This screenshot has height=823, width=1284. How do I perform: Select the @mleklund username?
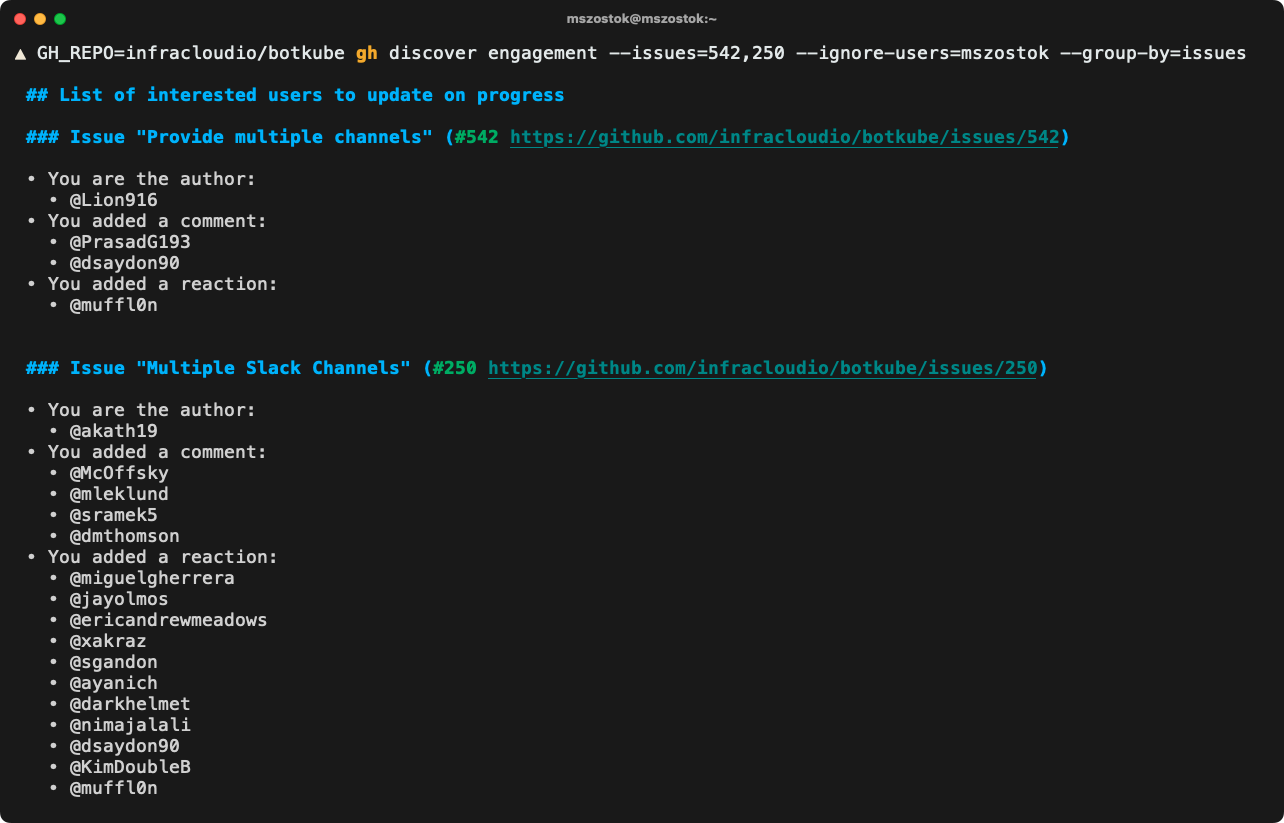119,494
